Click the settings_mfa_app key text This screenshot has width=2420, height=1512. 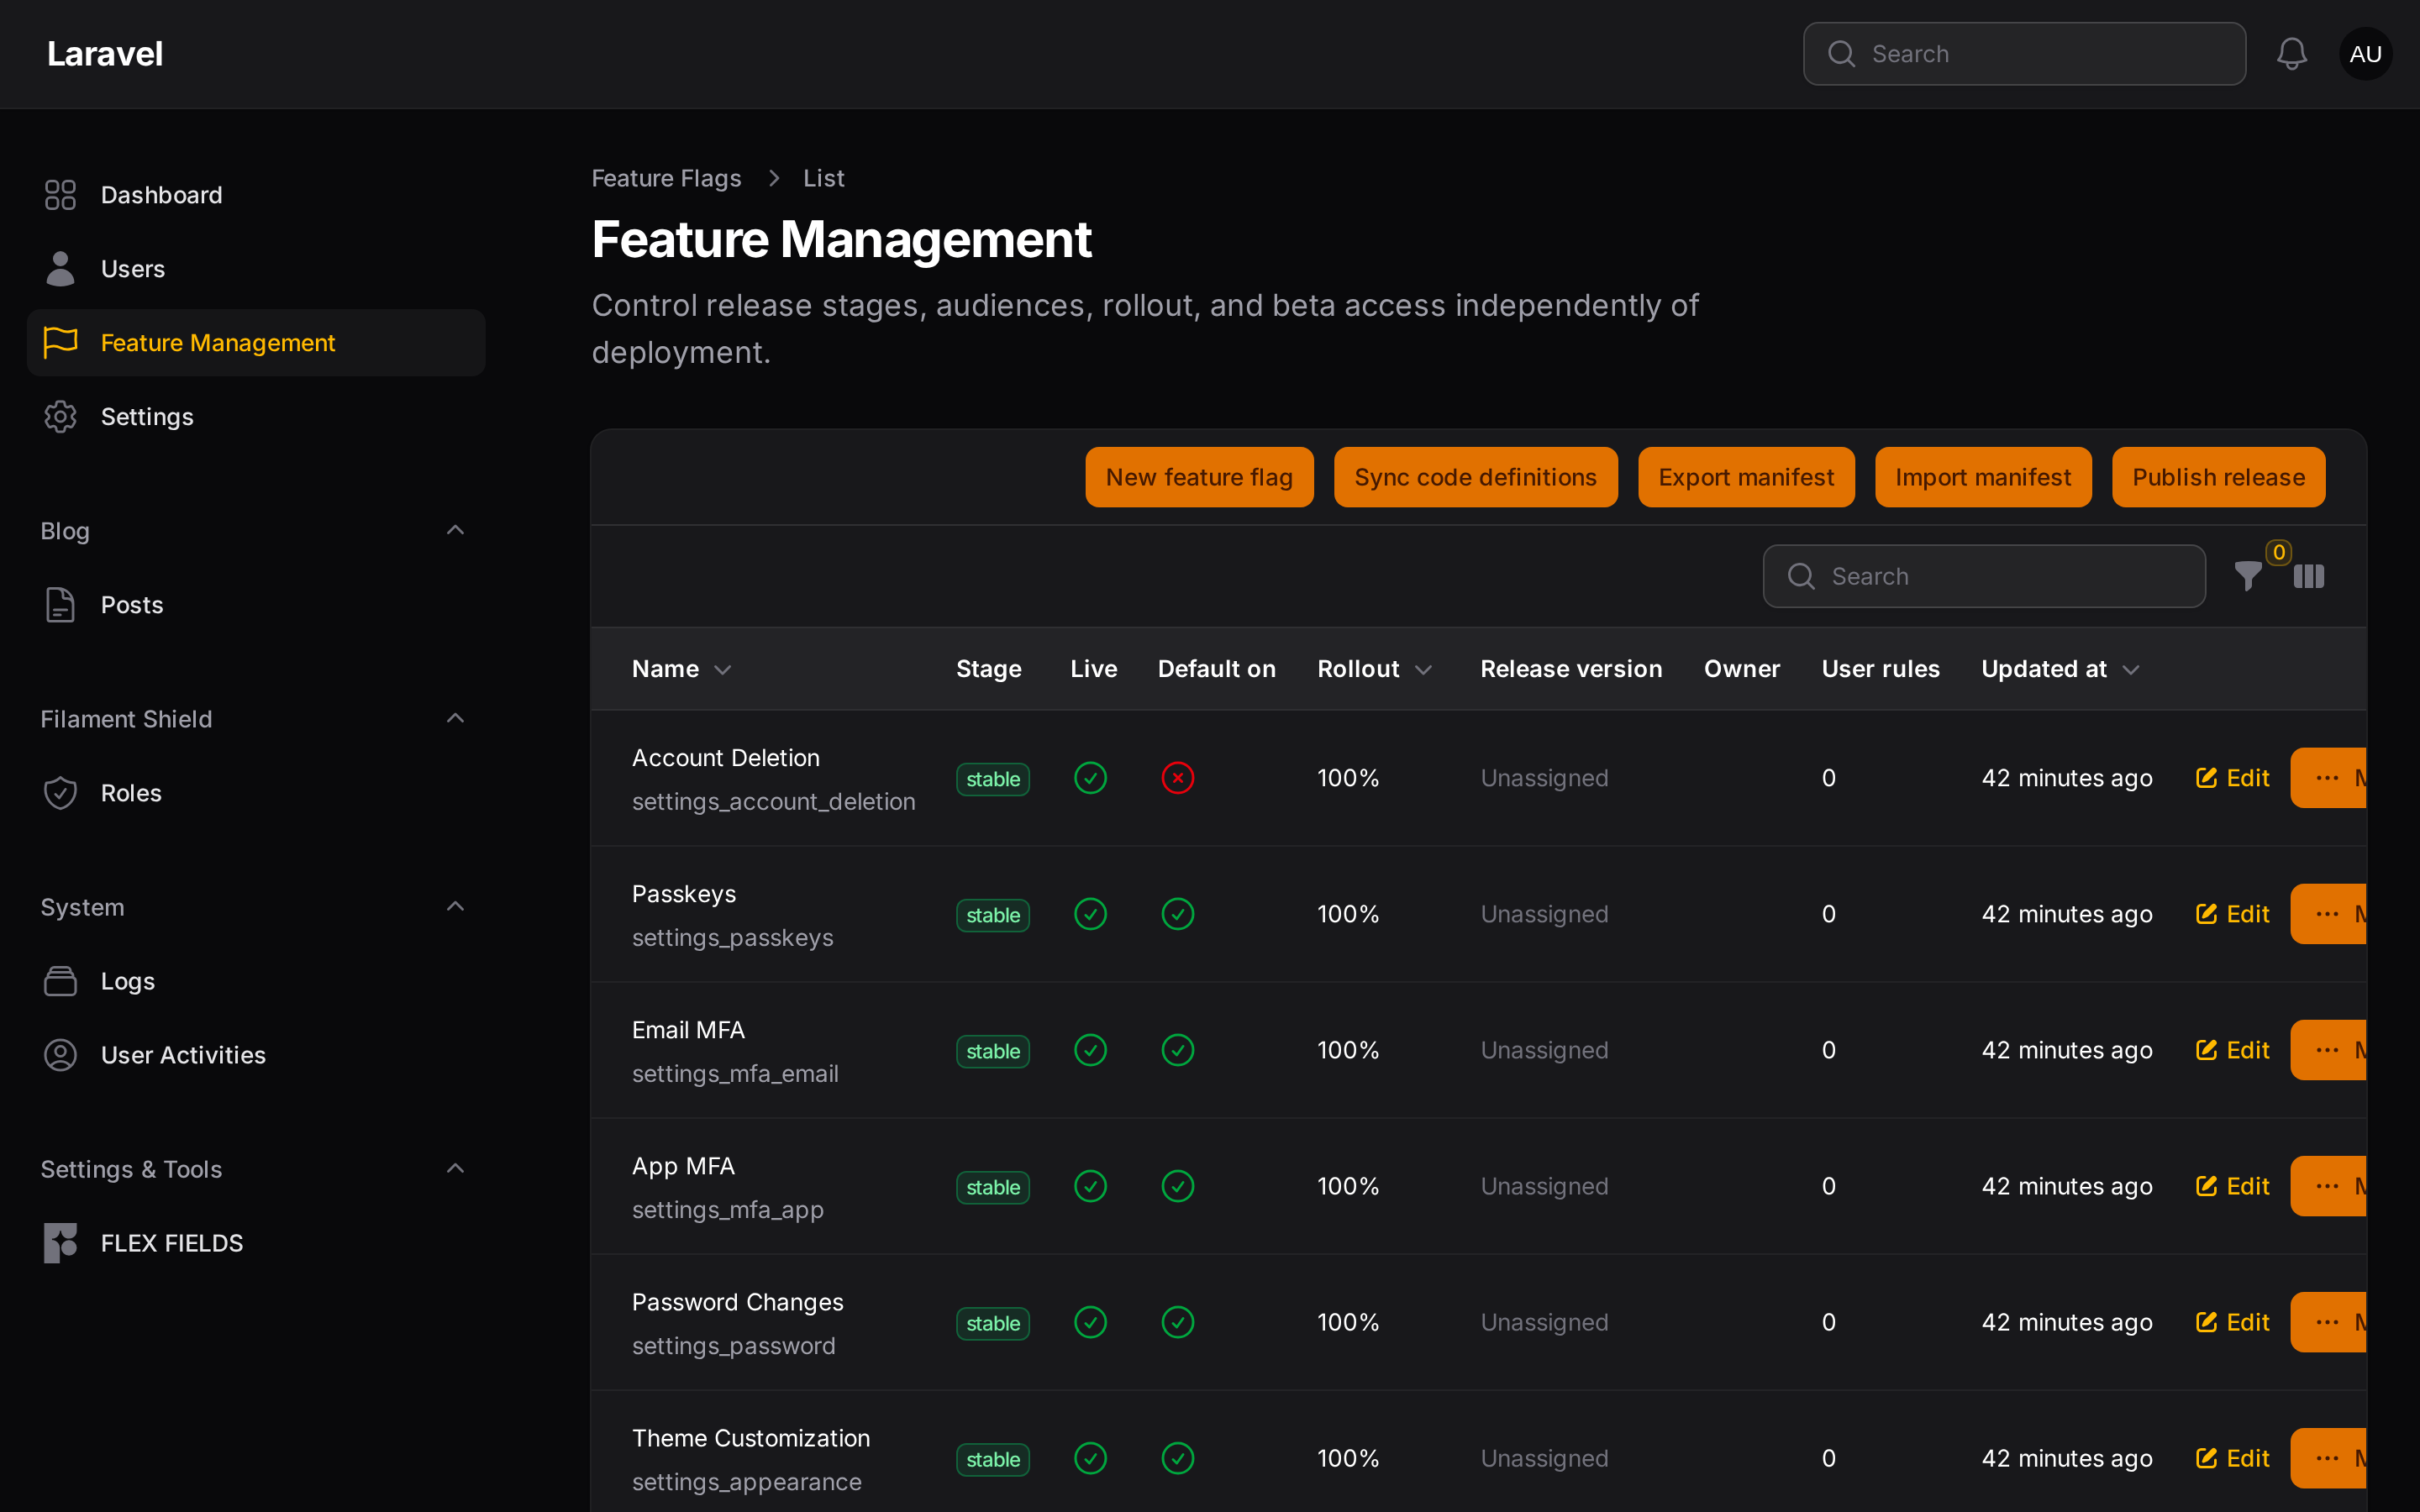tap(727, 1210)
